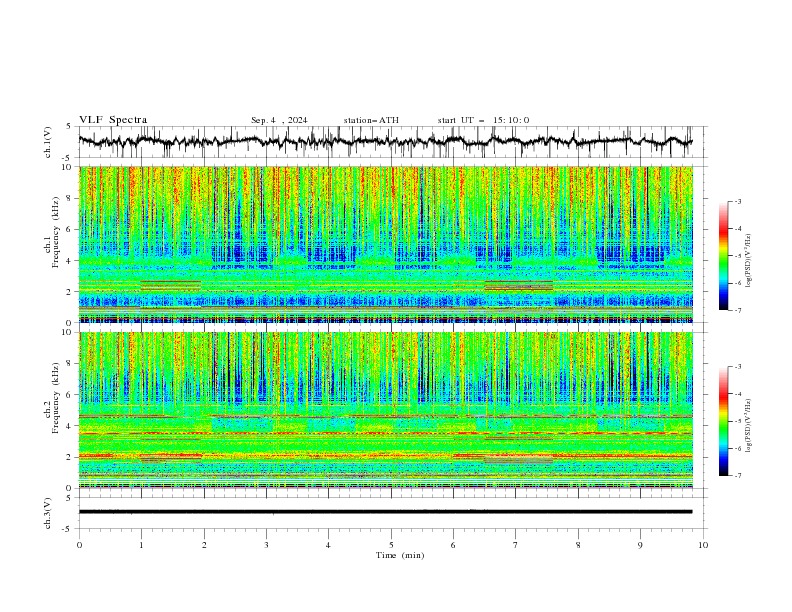792x612 pixels.
Task: Click the "ch.1(V)" axis label
Action: click(48, 142)
